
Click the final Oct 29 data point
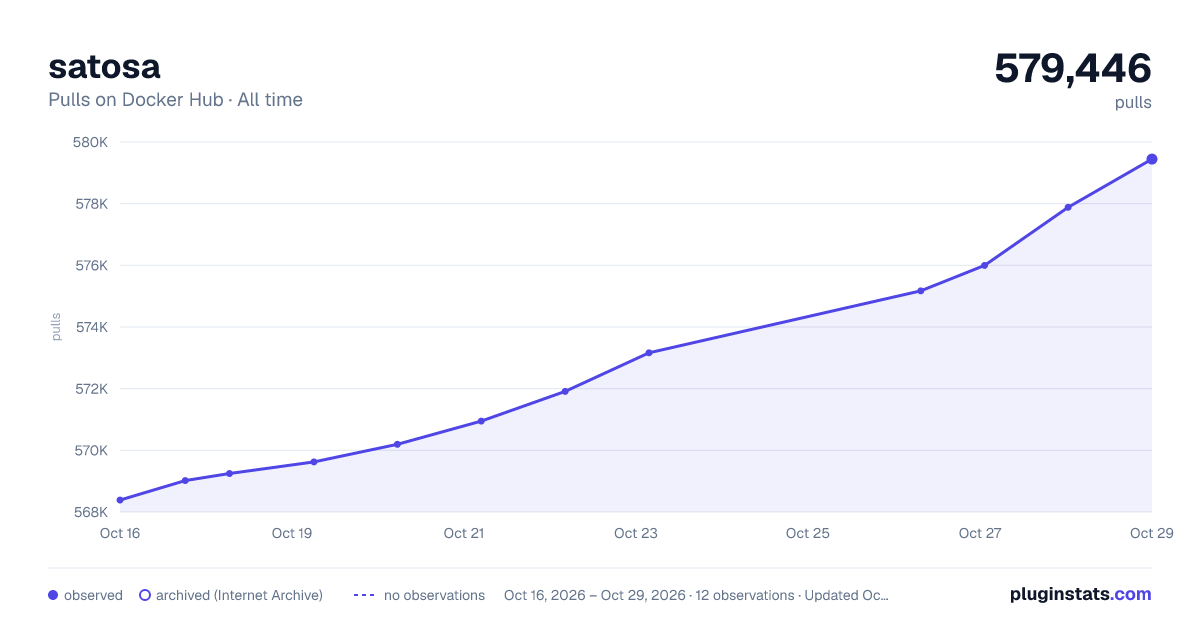1152,159
